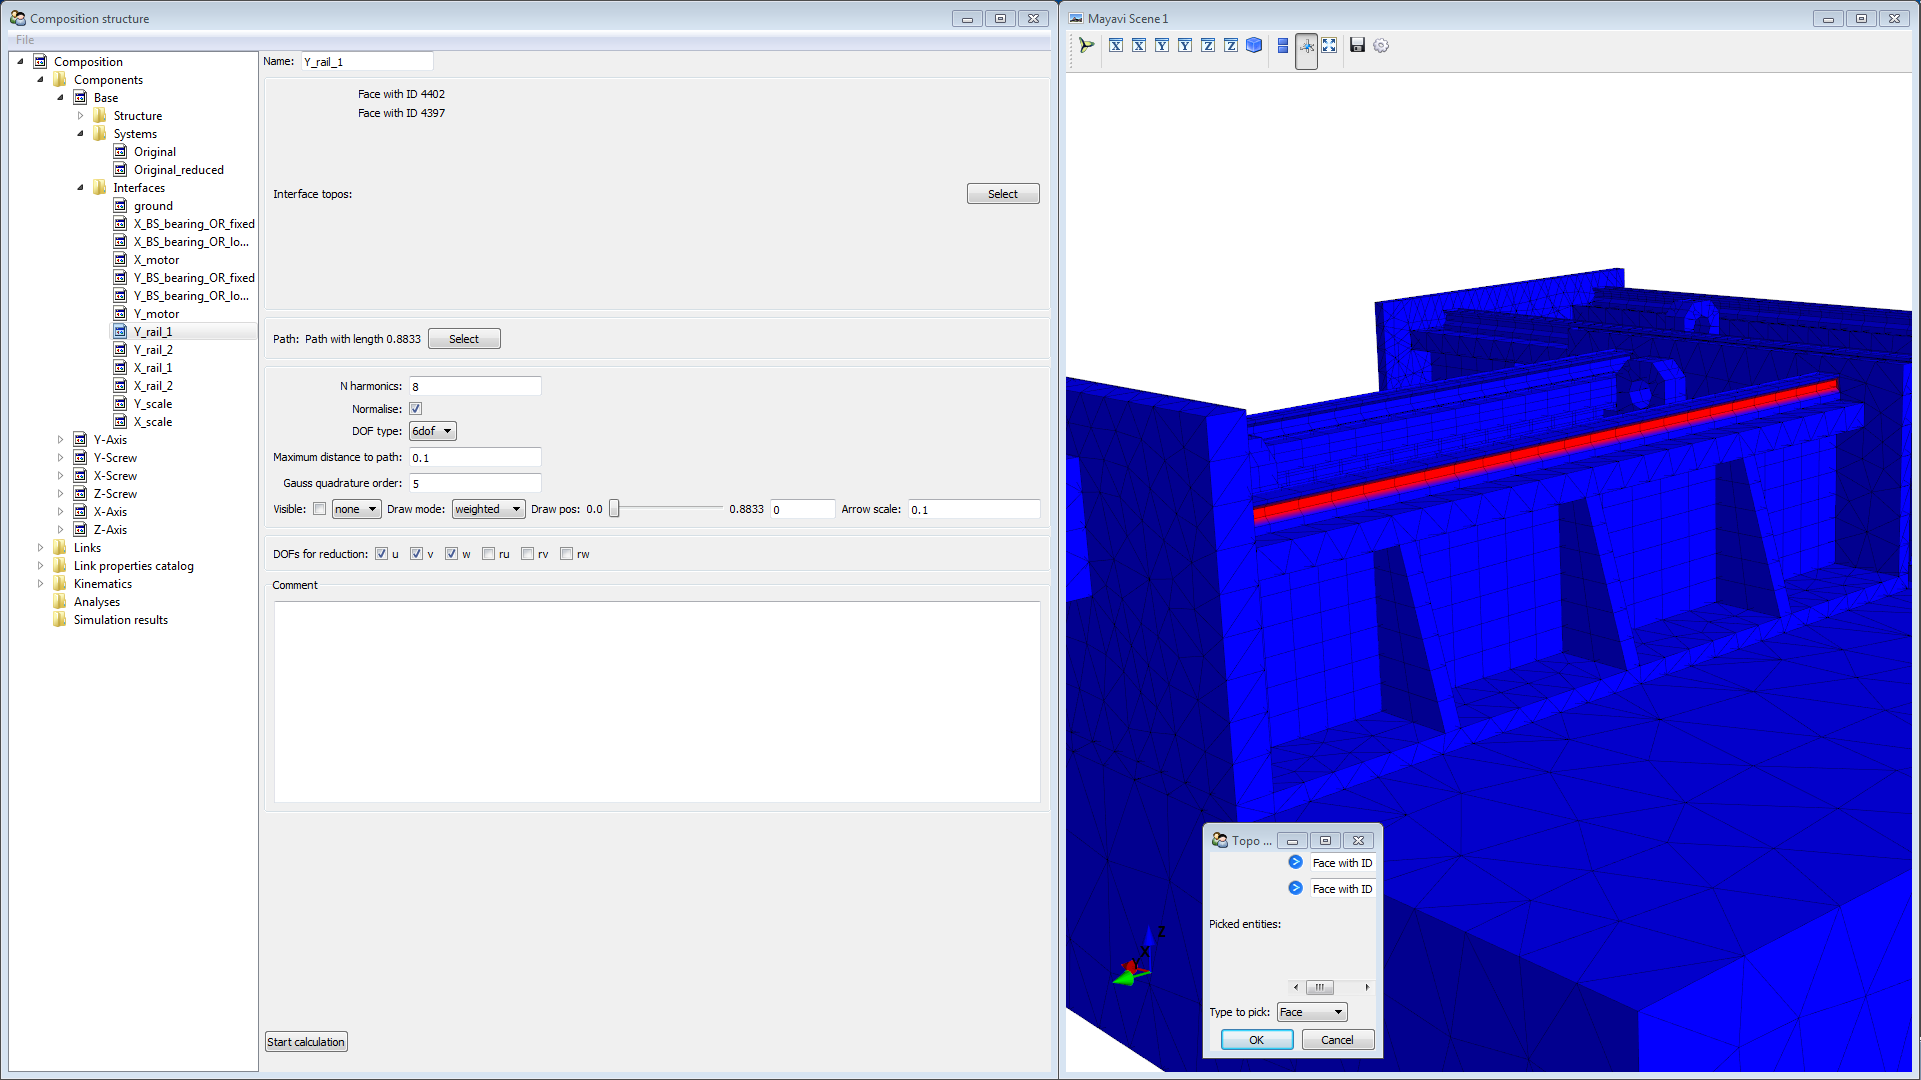Image resolution: width=1921 pixels, height=1080 pixels.
Task: Open Mayavi pipeline view icon
Action: 1087,45
